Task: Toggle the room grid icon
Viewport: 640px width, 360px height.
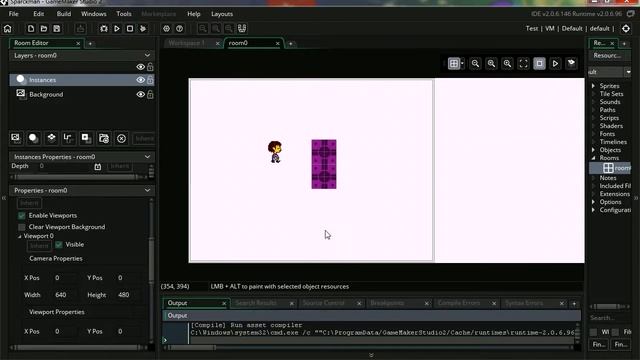Action: coord(453,64)
